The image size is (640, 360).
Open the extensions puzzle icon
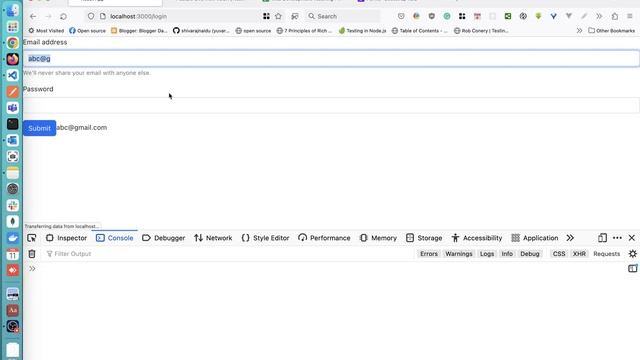point(615,16)
